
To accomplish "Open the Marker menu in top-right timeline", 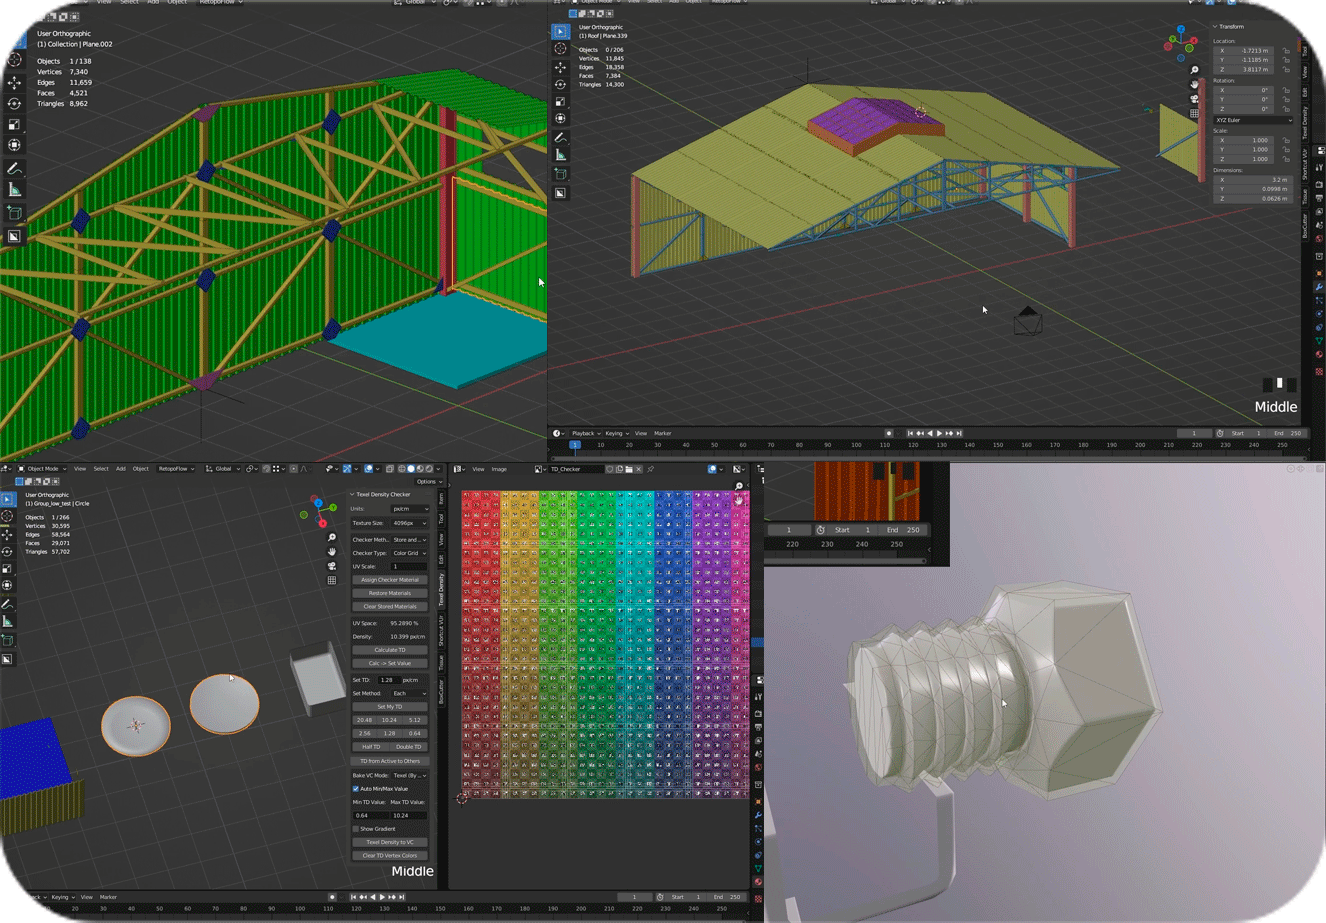I will point(663,433).
